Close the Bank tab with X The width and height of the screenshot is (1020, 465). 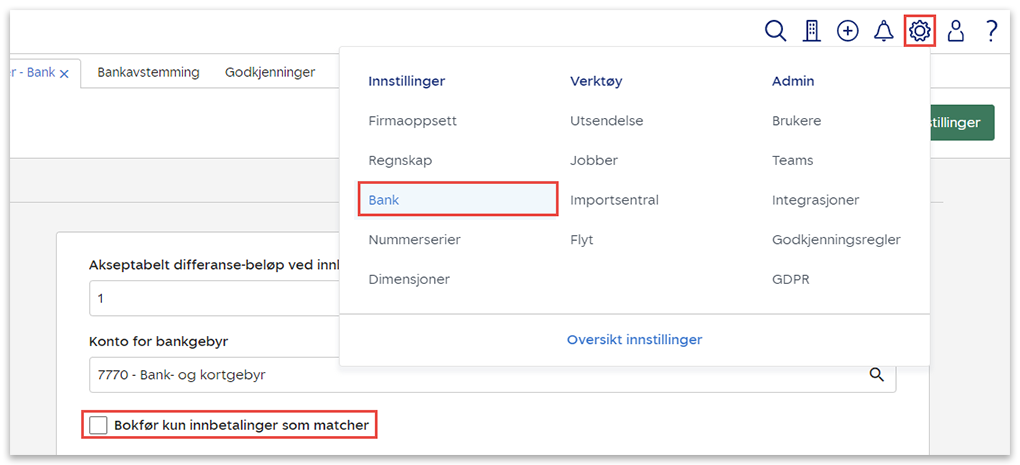tap(64, 74)
